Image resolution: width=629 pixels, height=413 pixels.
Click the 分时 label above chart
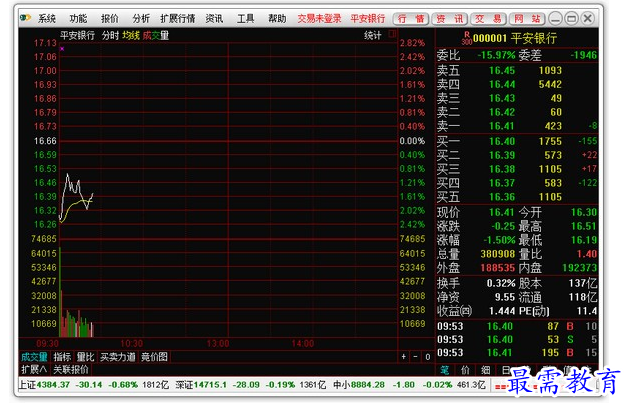pos(110,36)
